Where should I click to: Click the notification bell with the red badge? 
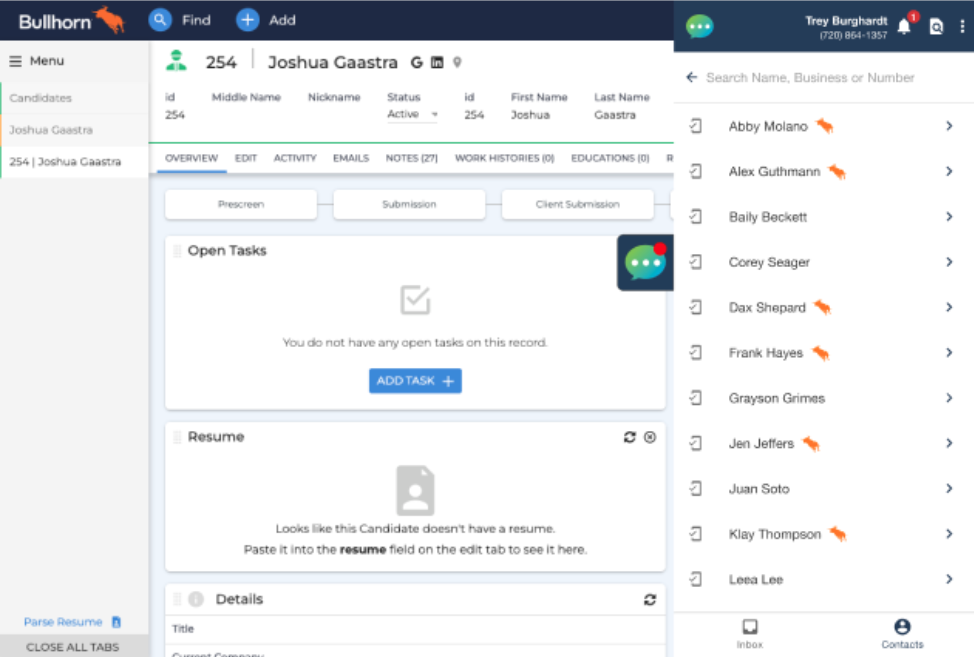coord(901,27)
